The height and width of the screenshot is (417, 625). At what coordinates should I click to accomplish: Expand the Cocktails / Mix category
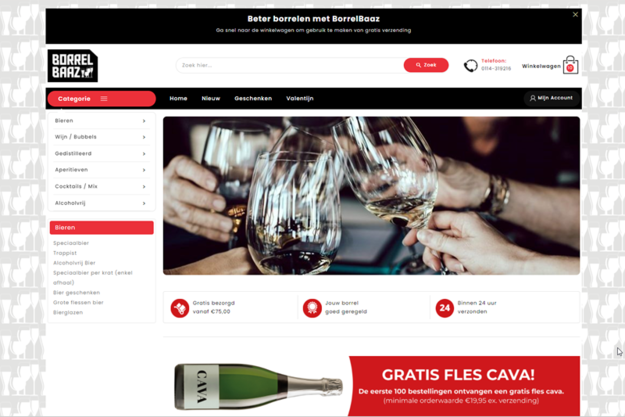100,186
